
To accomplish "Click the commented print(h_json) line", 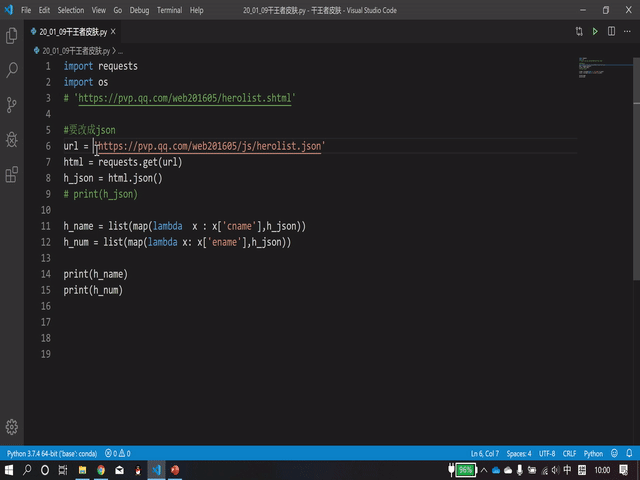I will pos(100,194).
